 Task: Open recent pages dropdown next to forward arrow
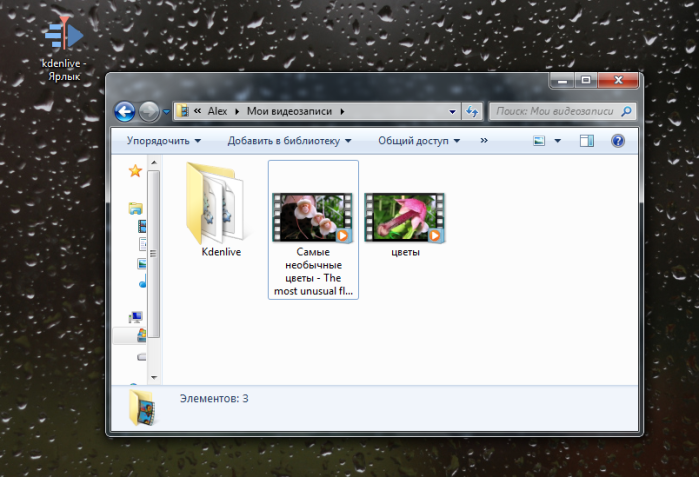[166, 111]
